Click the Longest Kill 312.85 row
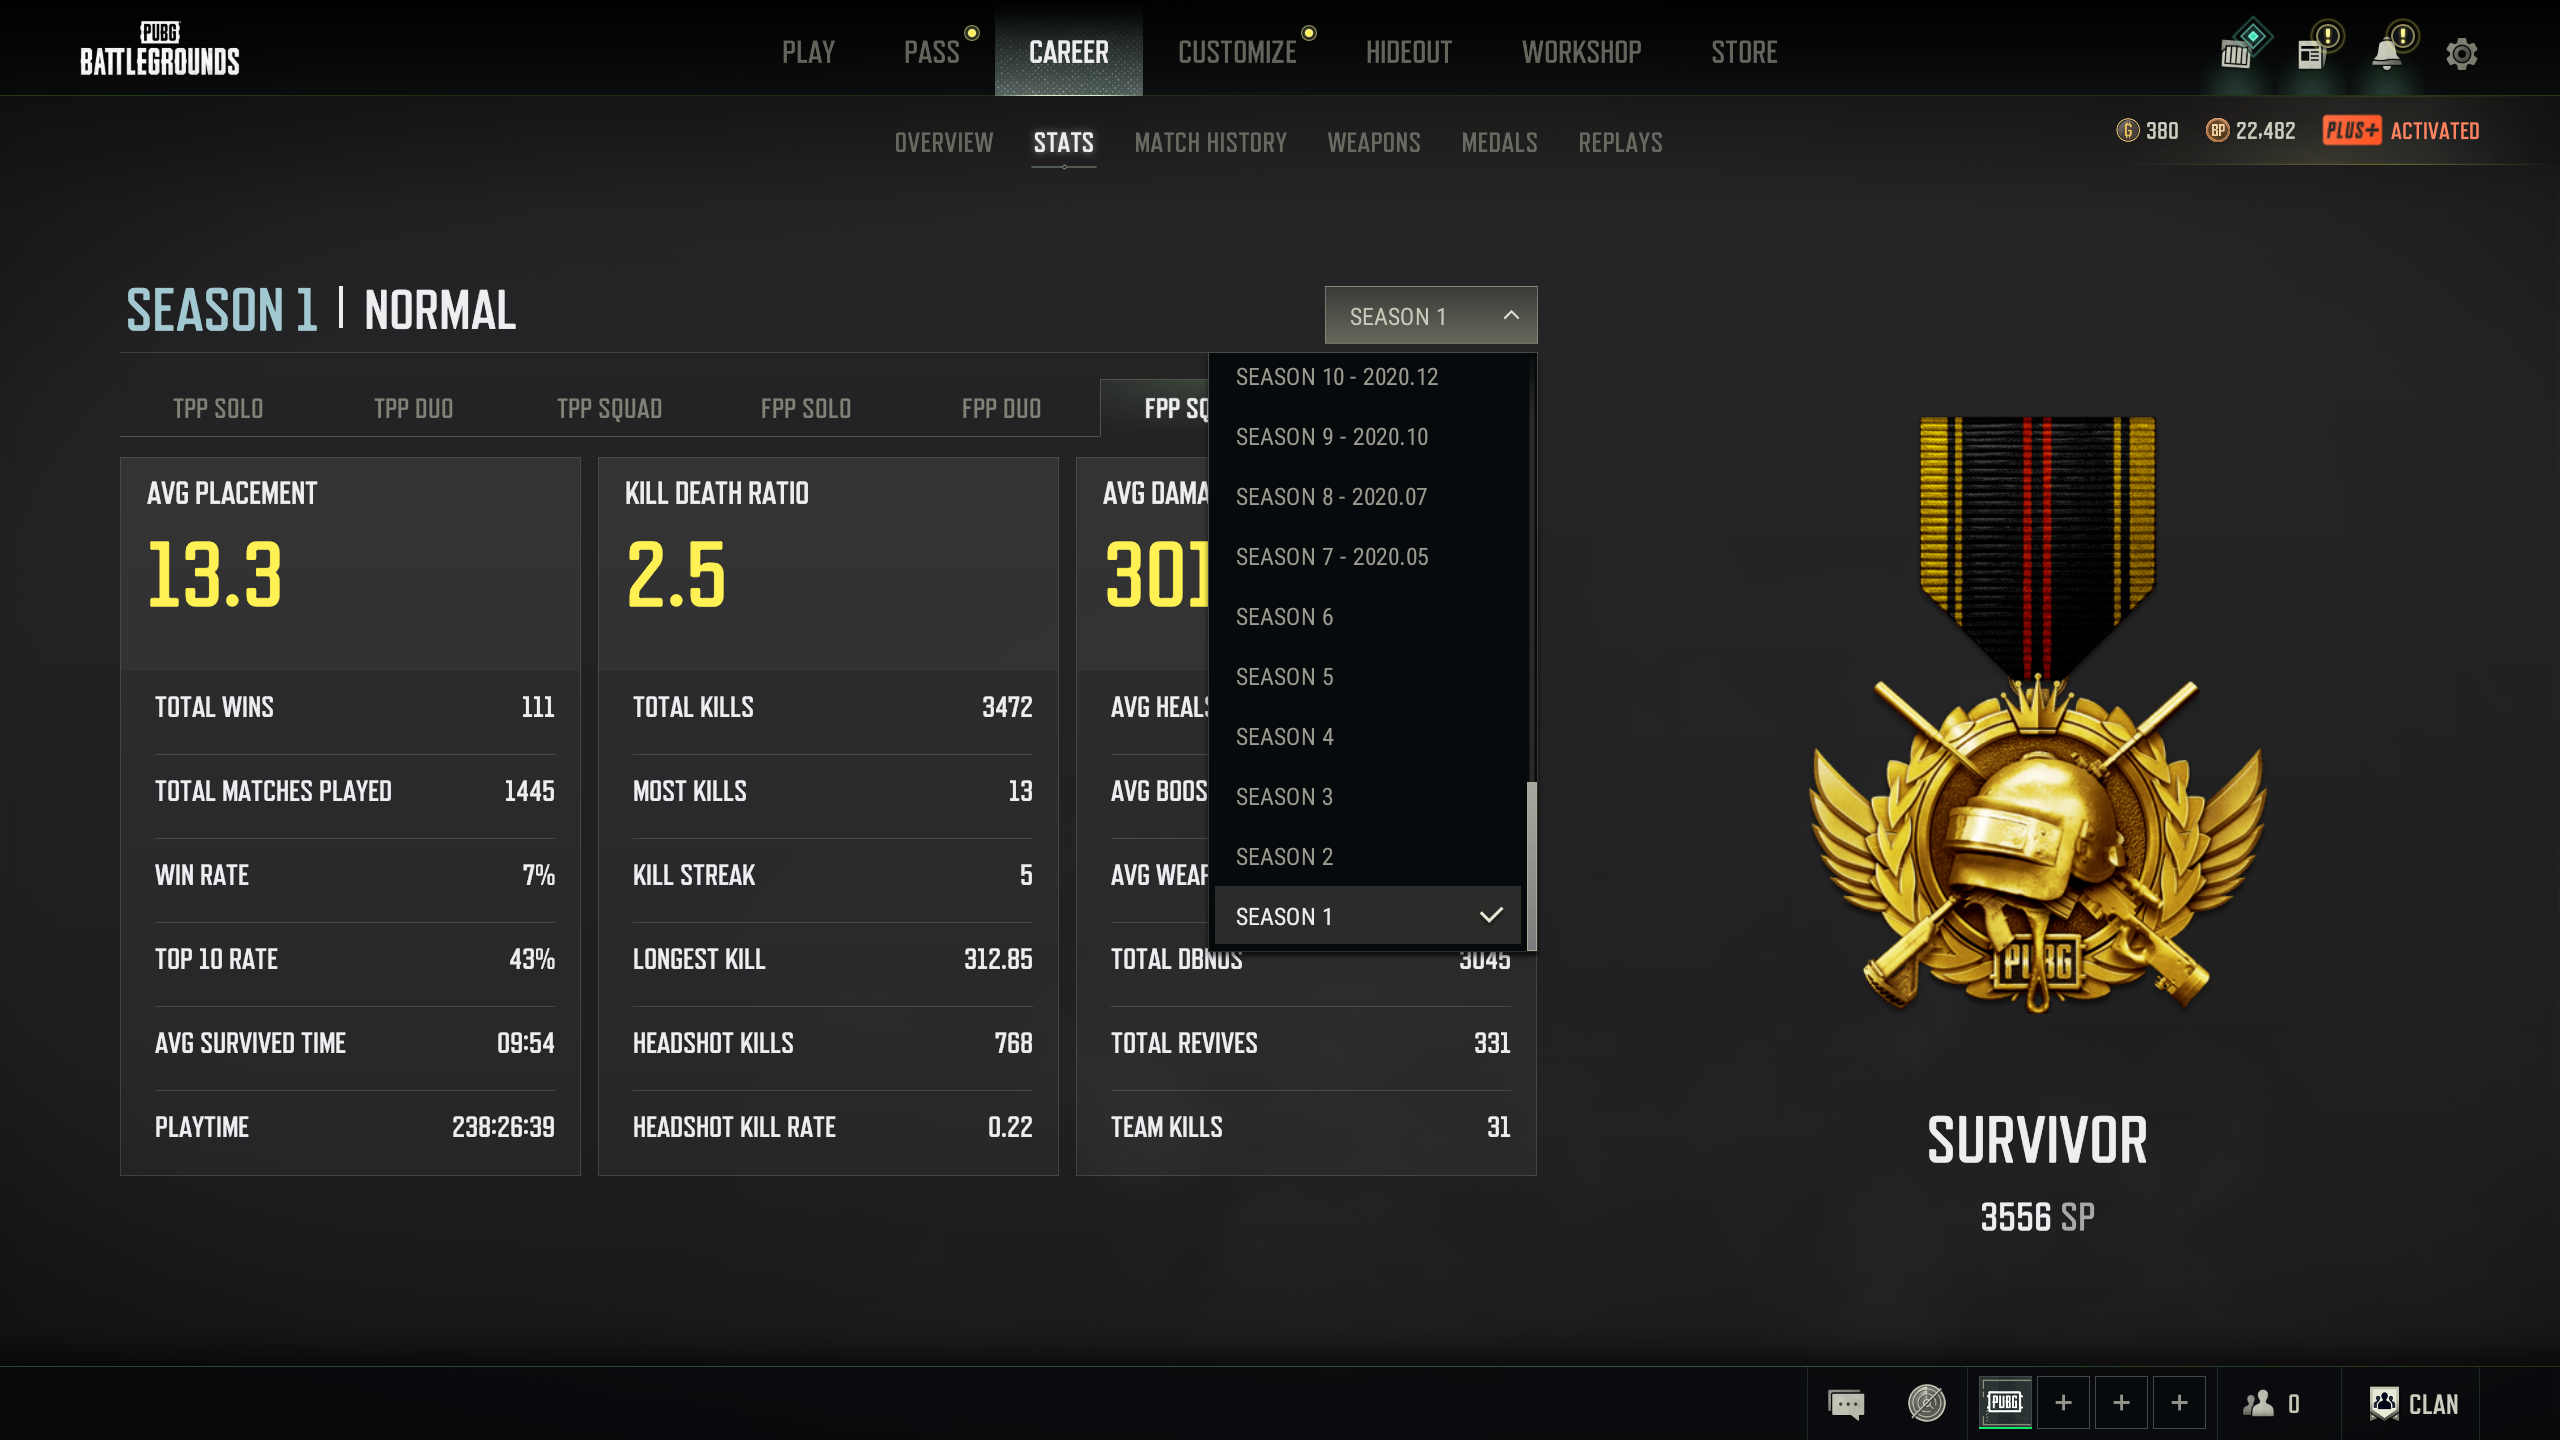Viewport: 2560px width, 1440px height. (x=832, y=959)
